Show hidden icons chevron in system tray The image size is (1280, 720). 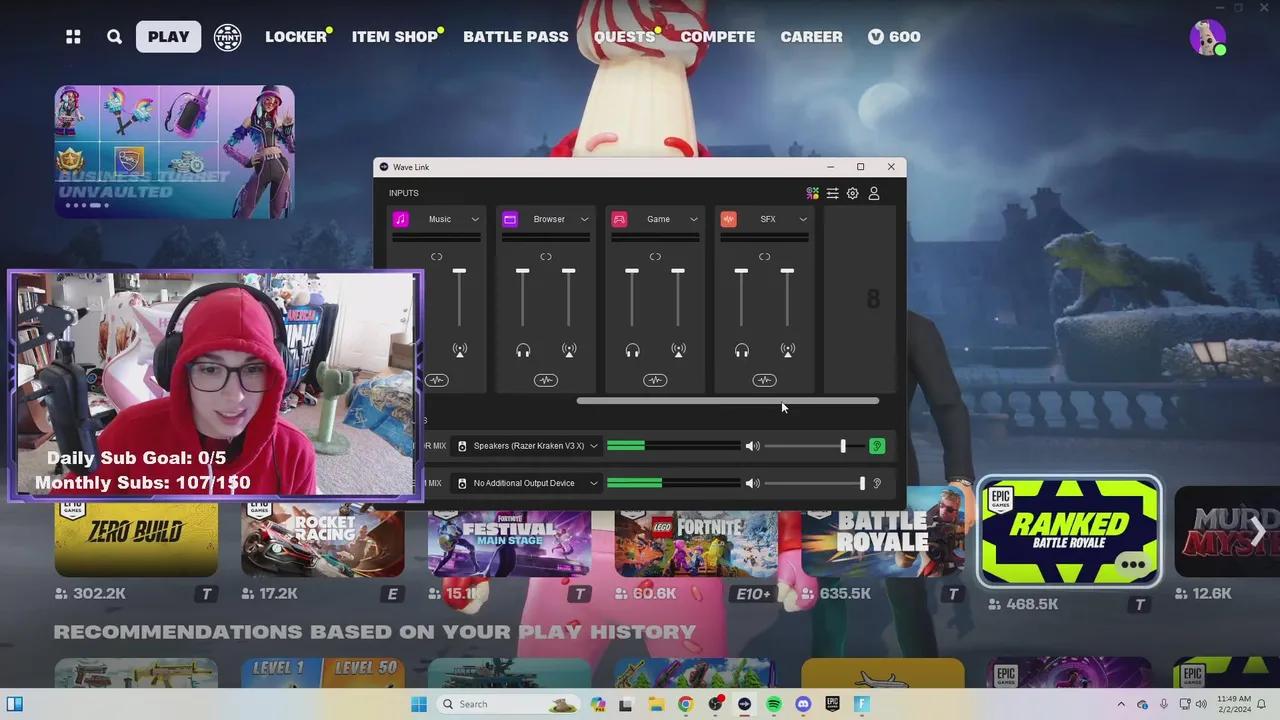point(1121,704)
